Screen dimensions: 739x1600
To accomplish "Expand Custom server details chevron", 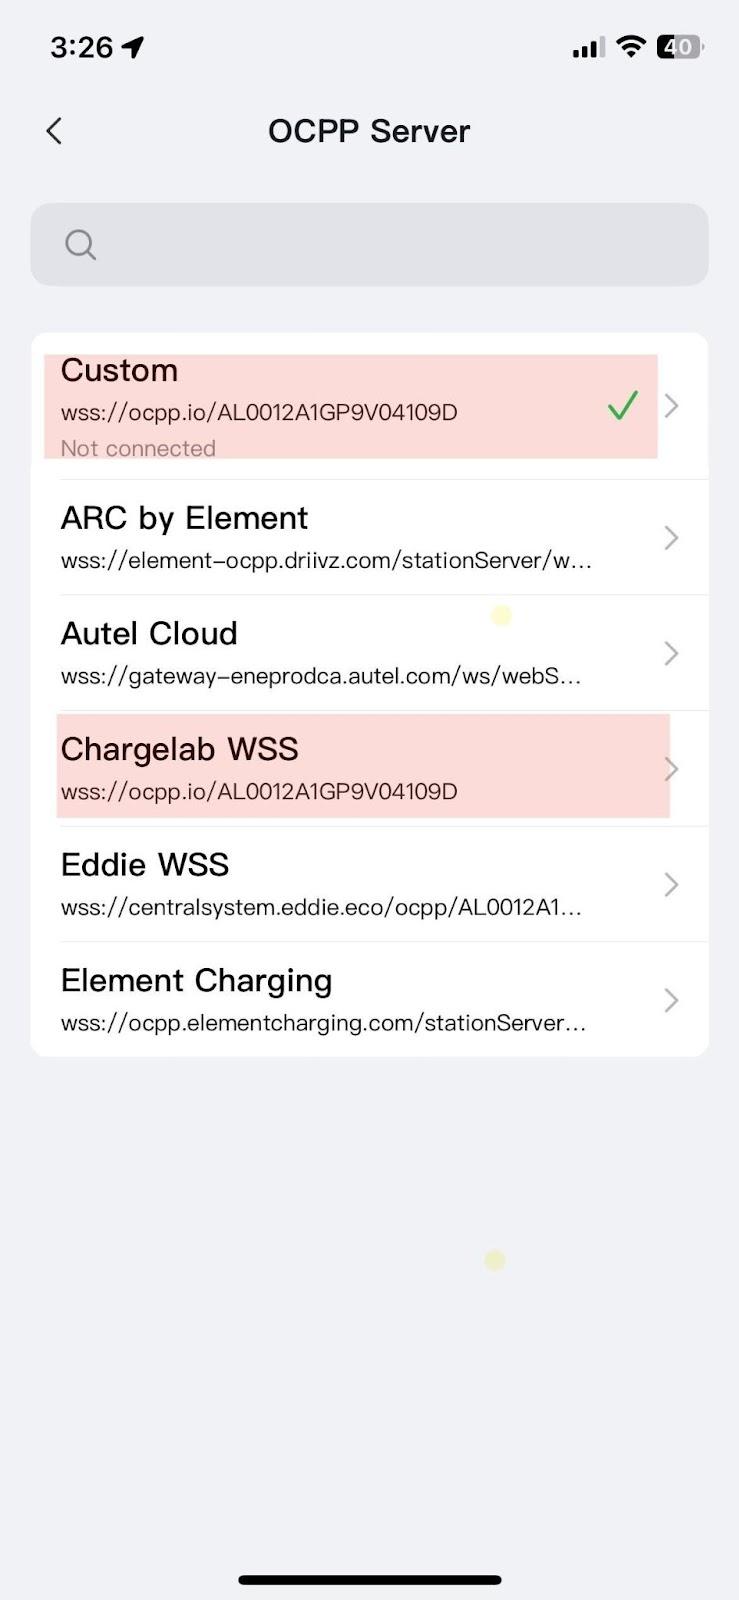I will (x=672, y=405).
